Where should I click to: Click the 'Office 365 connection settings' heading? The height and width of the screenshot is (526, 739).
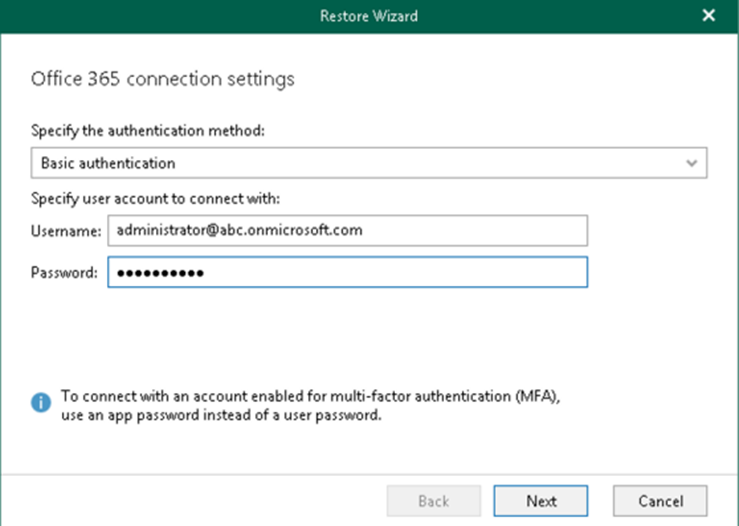[x=163, y=79]
